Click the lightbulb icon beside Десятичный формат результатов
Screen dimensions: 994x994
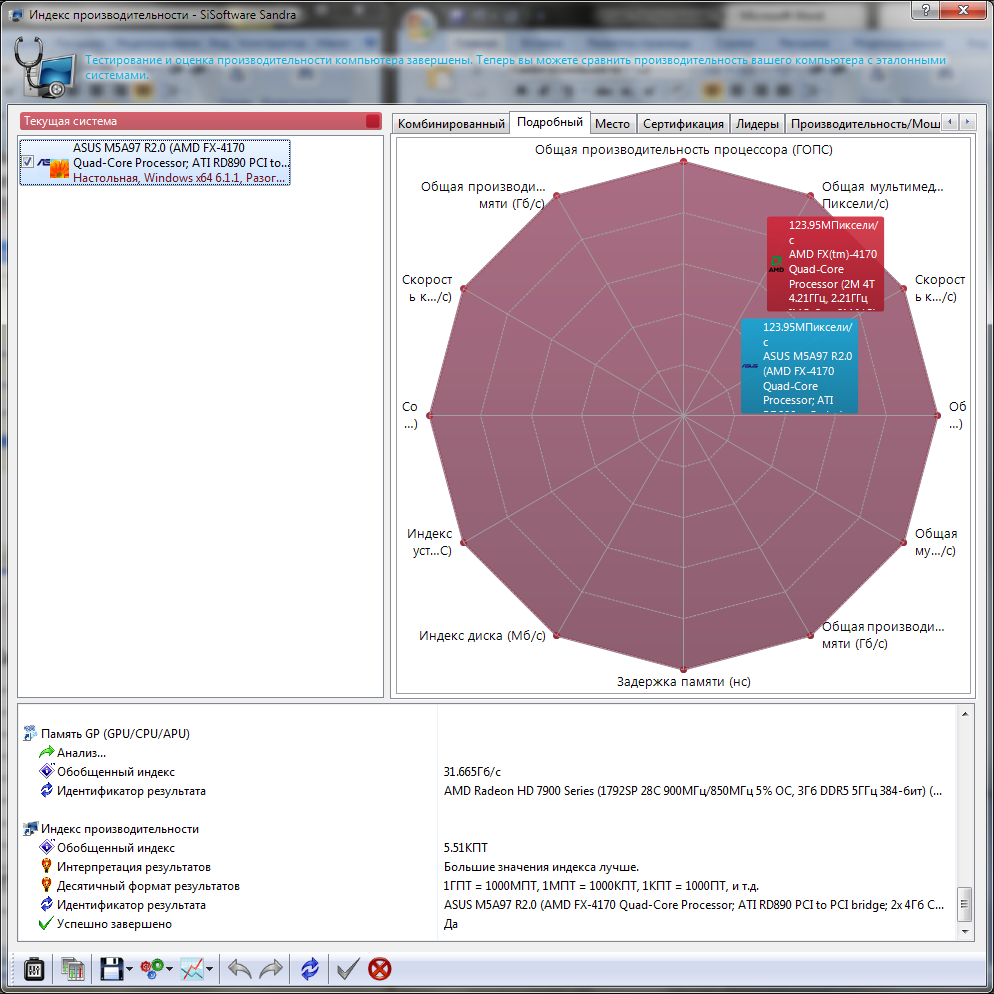46,886
